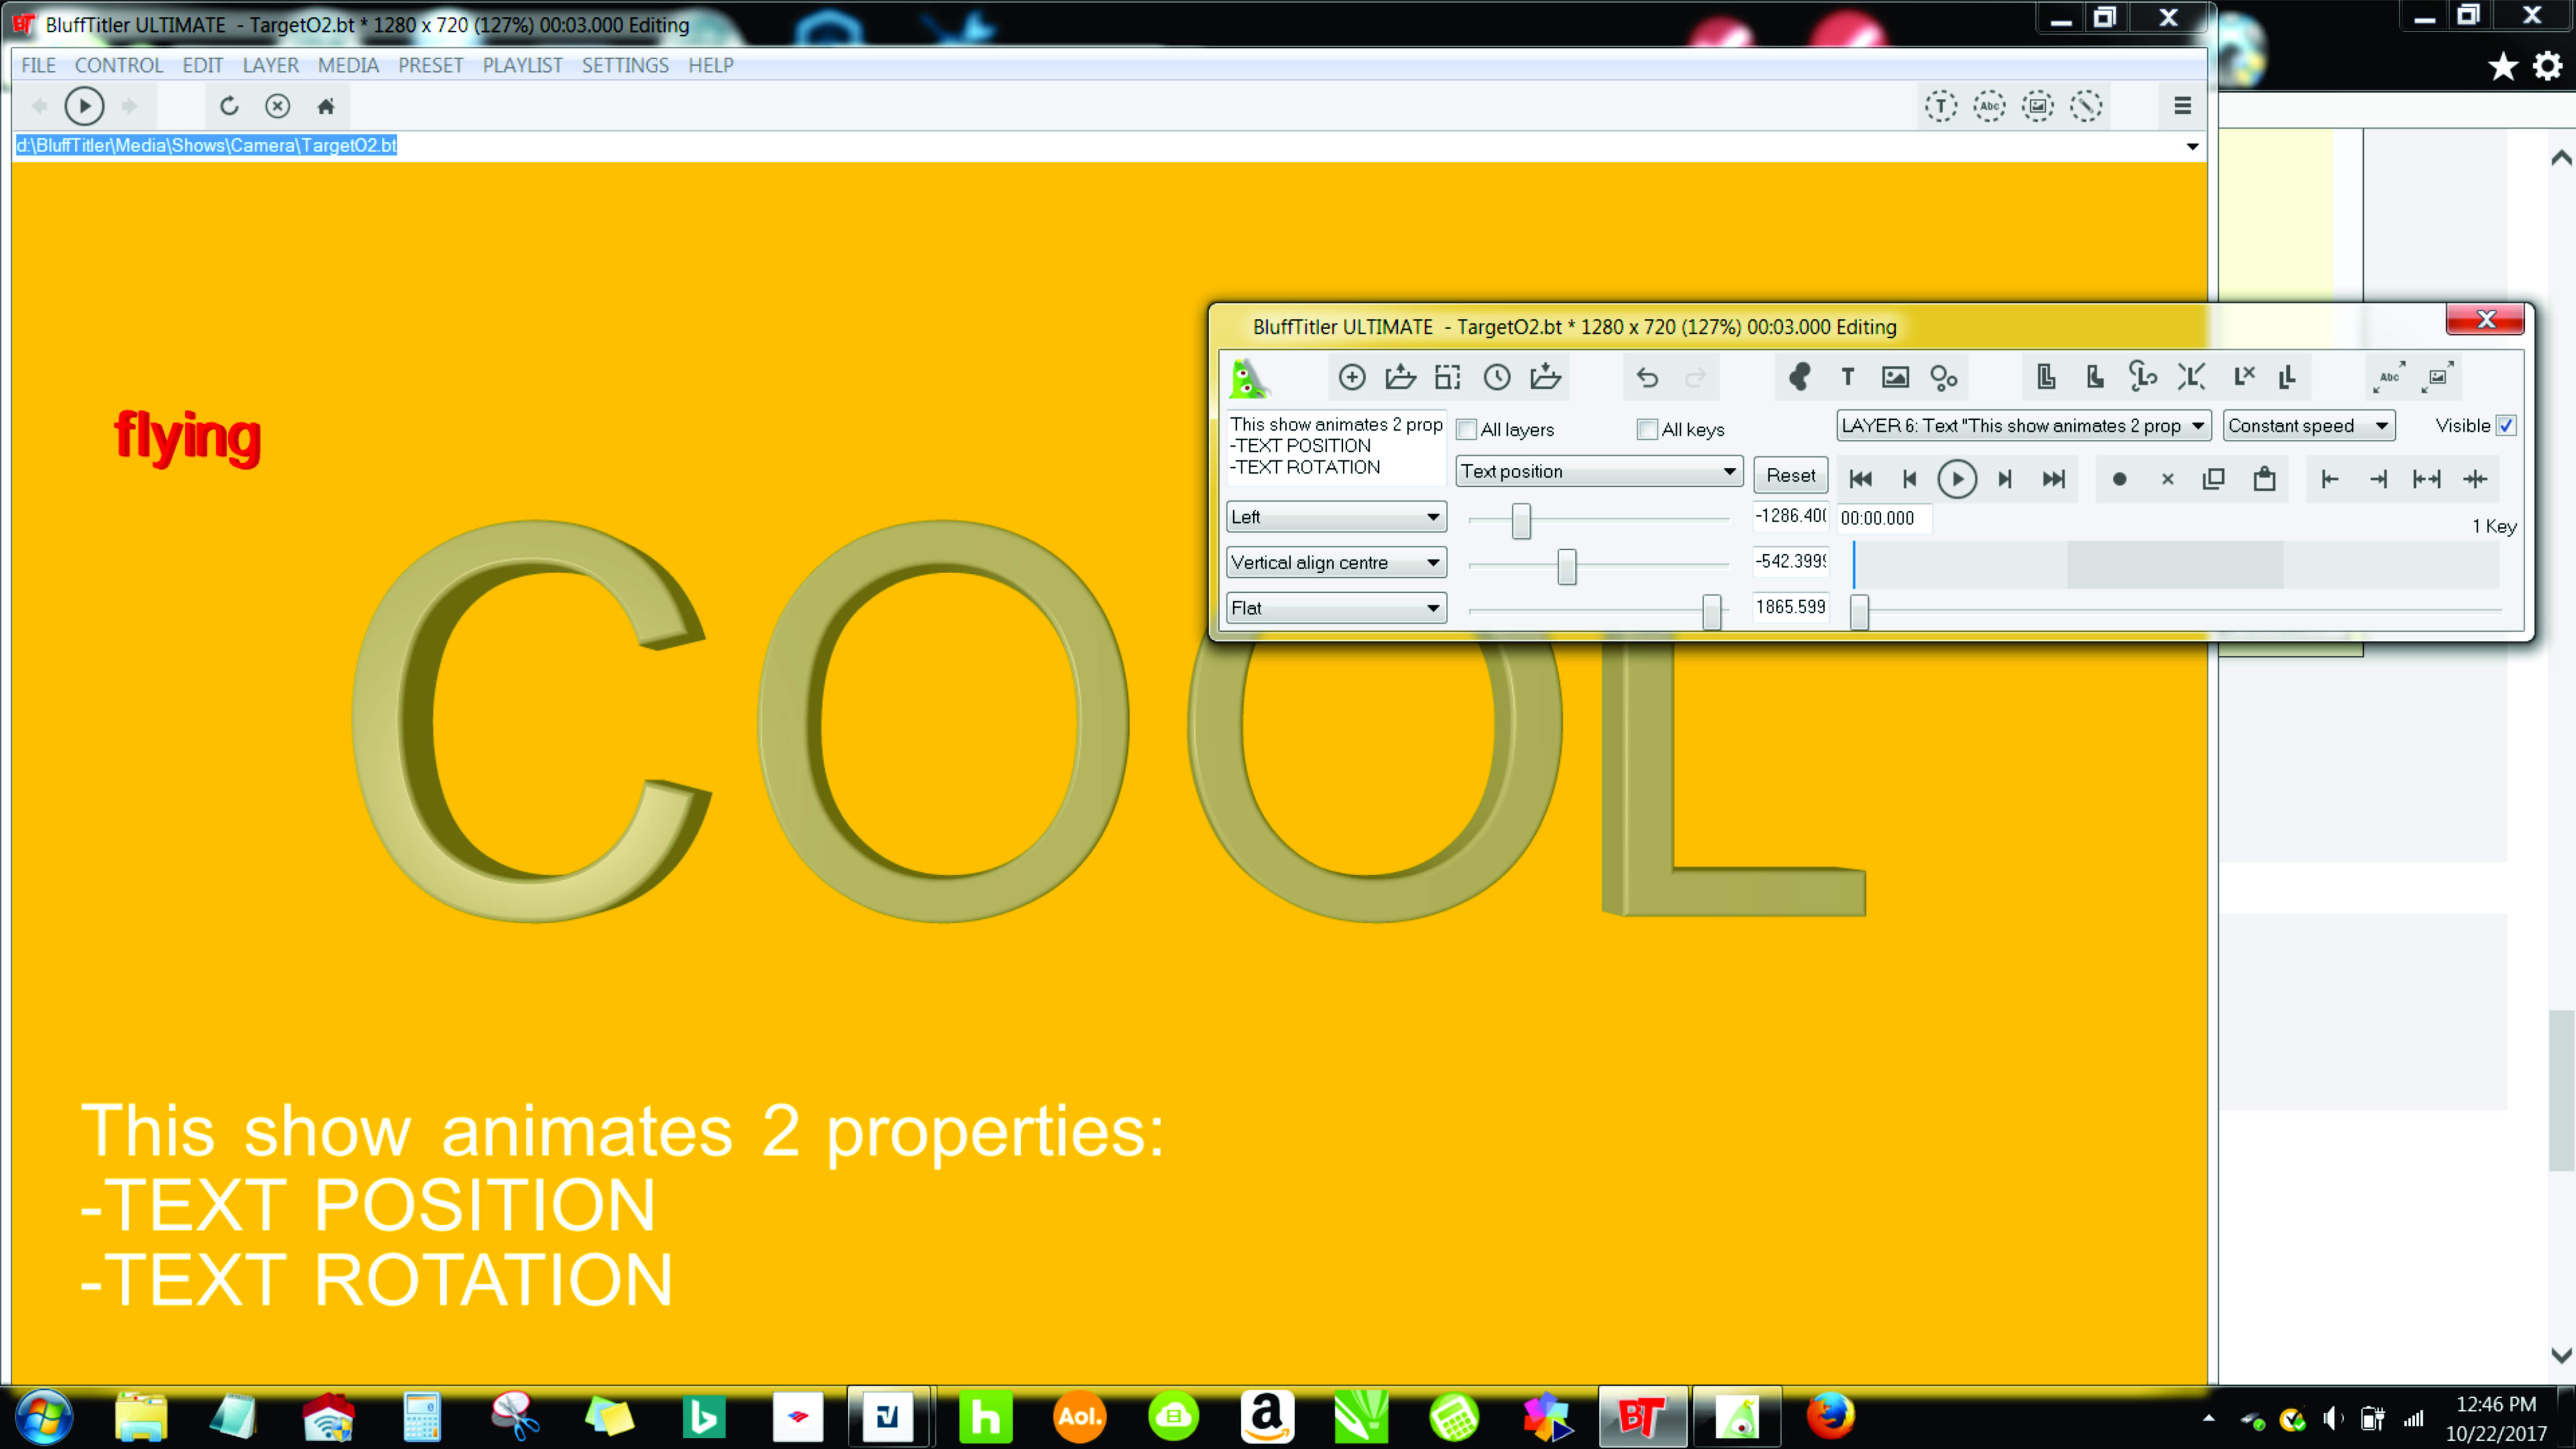Open the LAYER menu
The height and width of the screenshot is (1449, 2576).
pos(270,65)
